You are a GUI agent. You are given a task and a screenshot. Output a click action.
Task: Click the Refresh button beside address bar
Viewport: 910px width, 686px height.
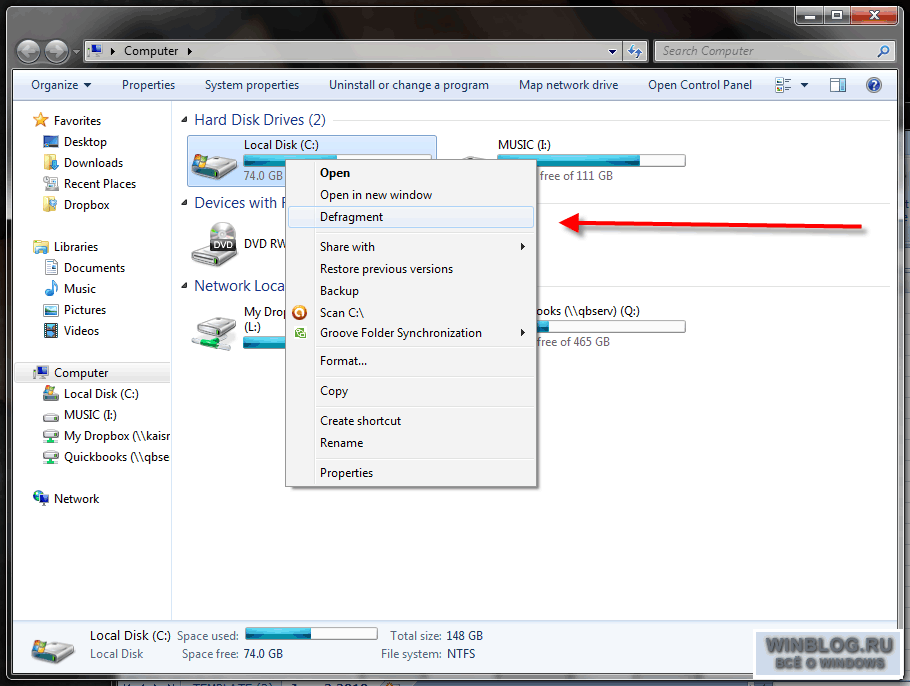point(635,51)
